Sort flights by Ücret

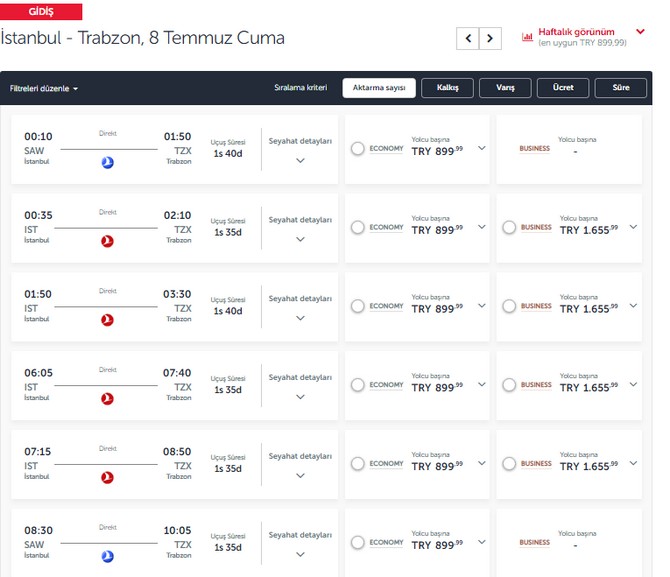[563, 88]
